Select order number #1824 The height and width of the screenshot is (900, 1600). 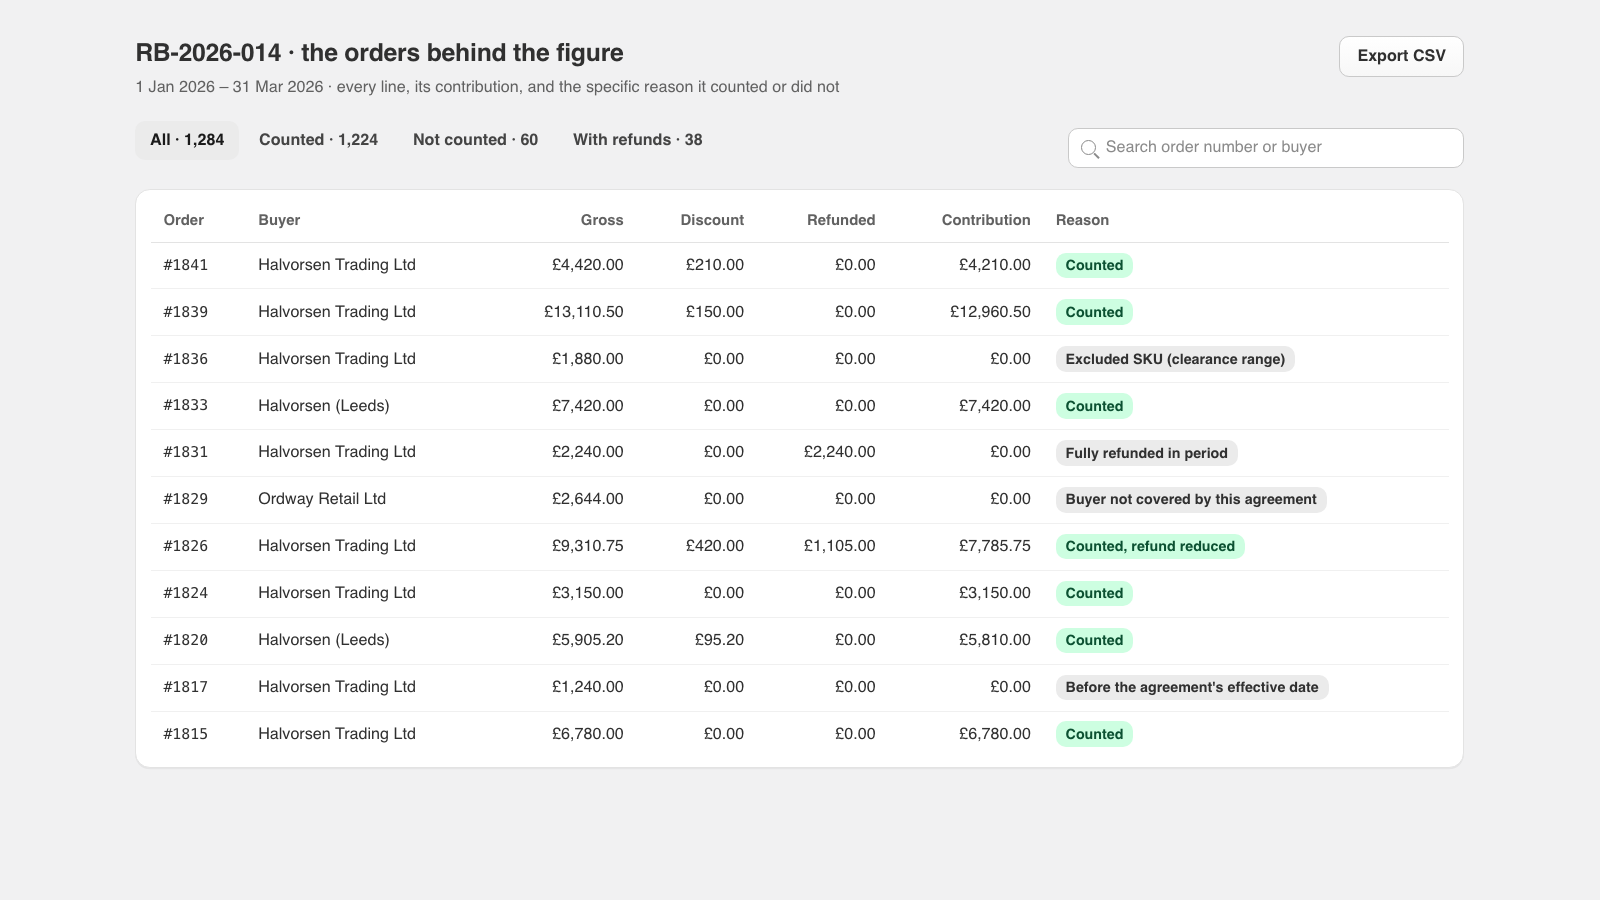click(x=186, y=593)
